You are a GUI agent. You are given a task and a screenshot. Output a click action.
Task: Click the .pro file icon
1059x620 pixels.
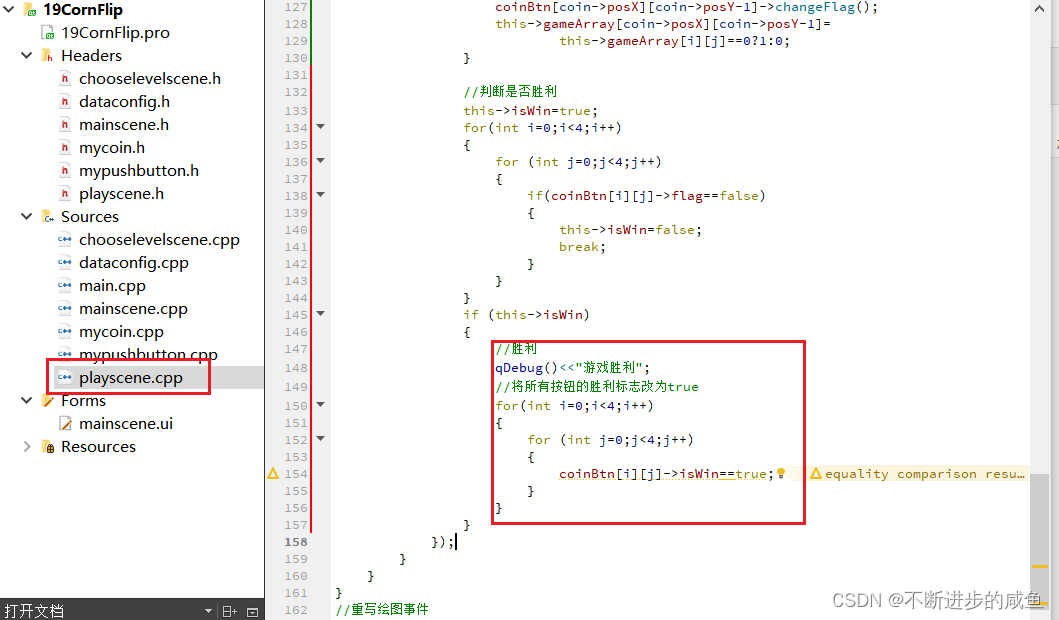pos(47,32)
